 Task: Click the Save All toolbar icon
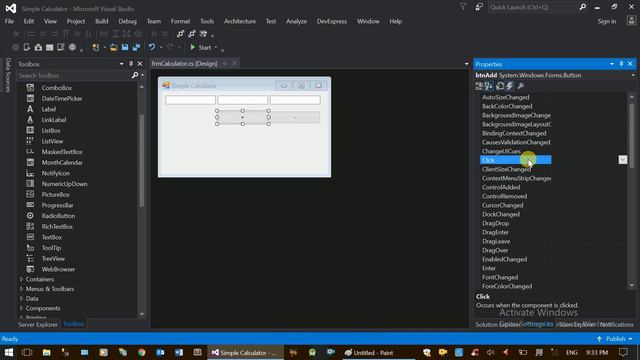pos(136,47)
